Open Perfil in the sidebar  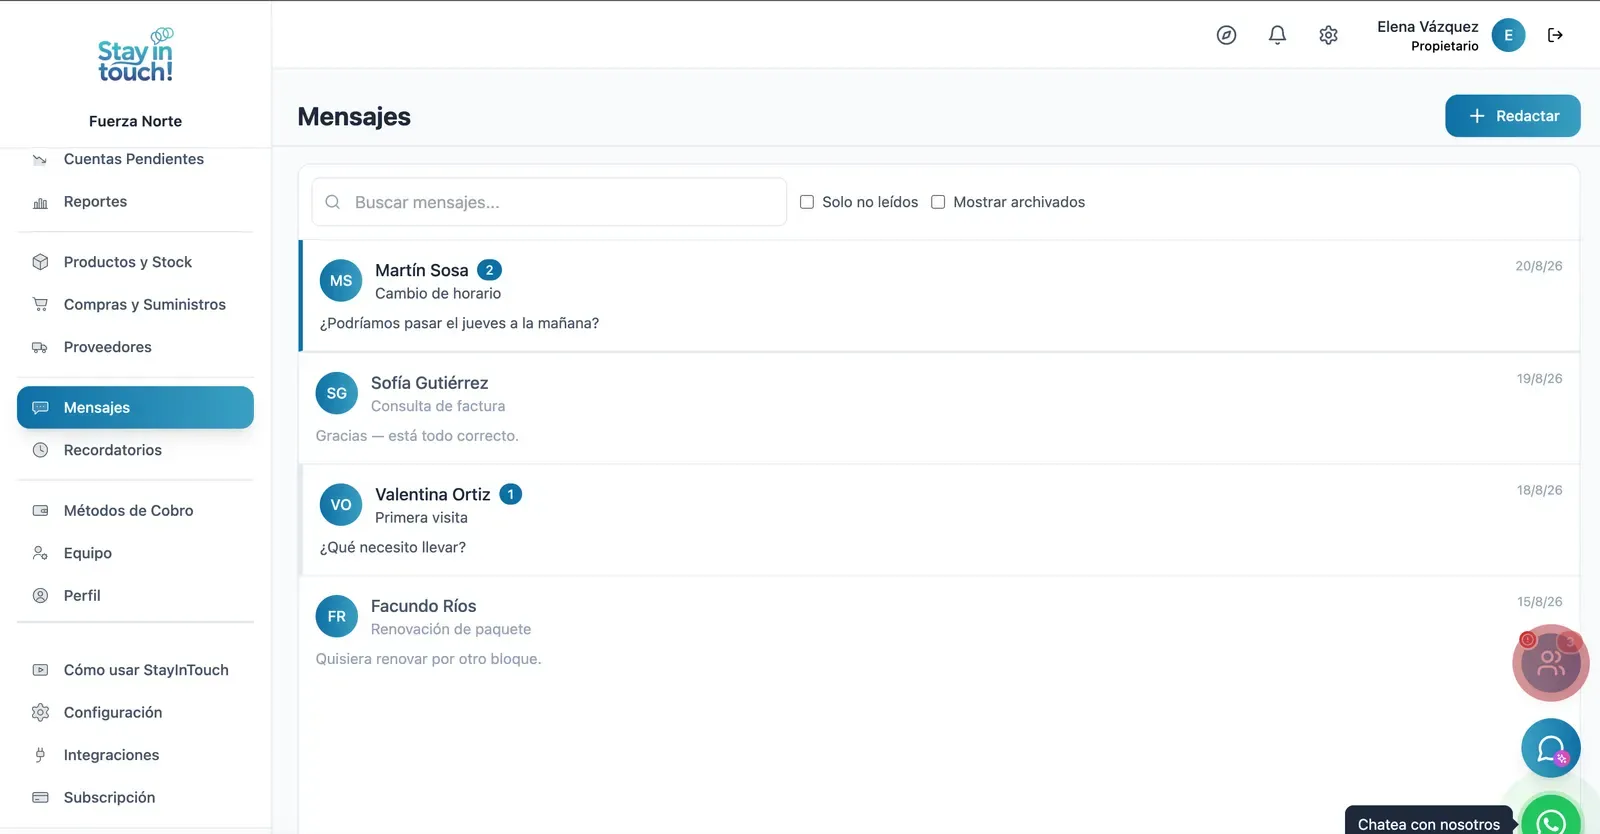point(135,596)
